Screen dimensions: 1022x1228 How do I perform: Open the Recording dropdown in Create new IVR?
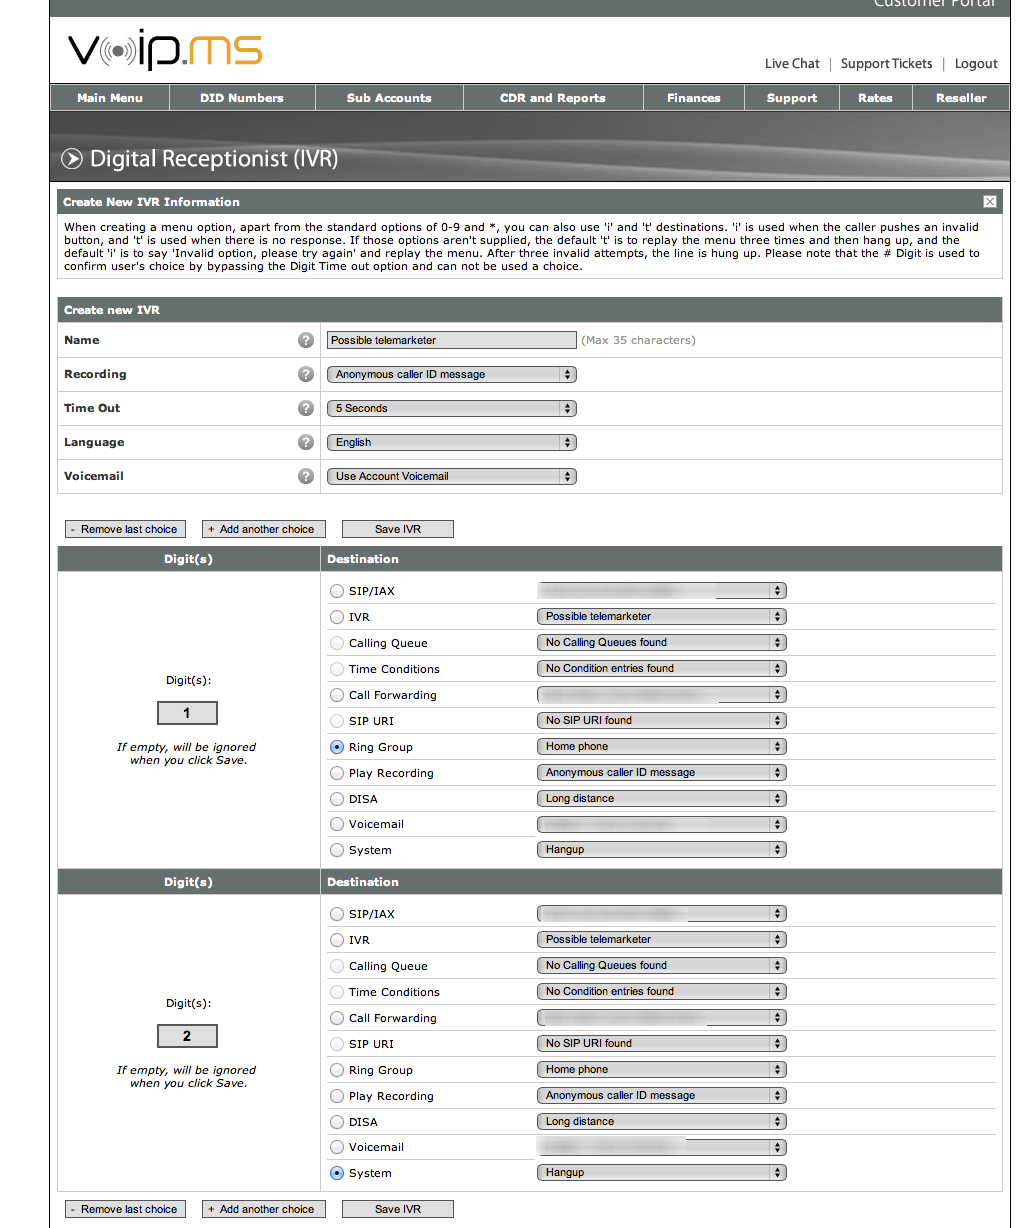pyautogui.click(x=452, y=374)
